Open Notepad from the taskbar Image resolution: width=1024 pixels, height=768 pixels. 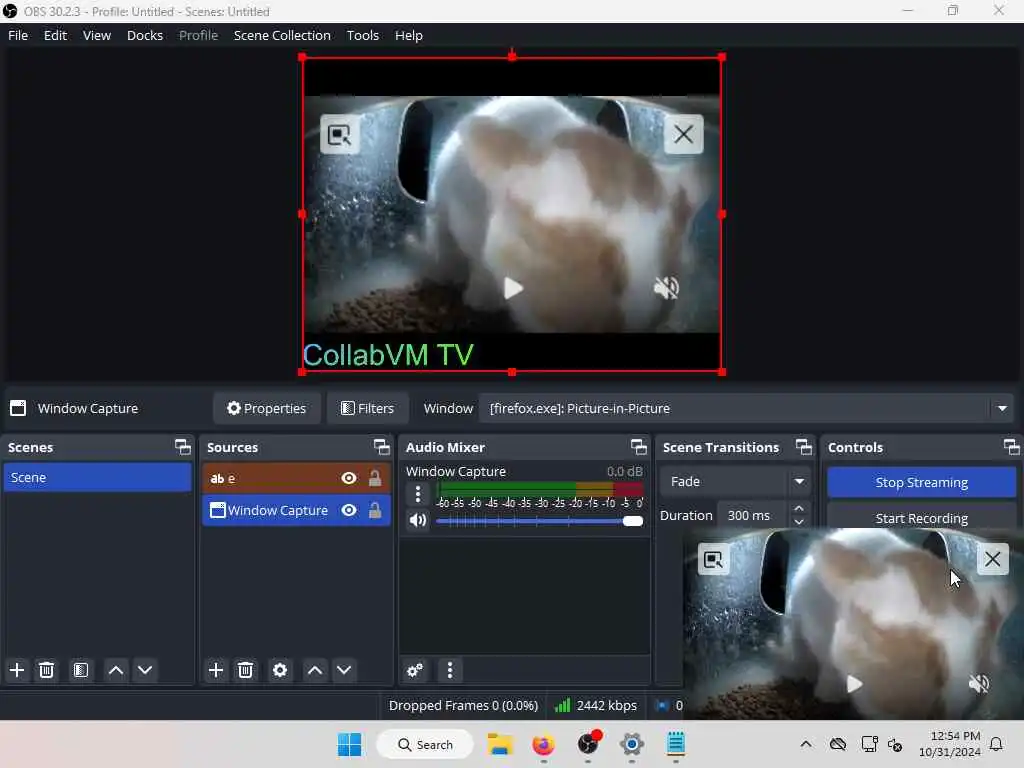tap(676, 744)
